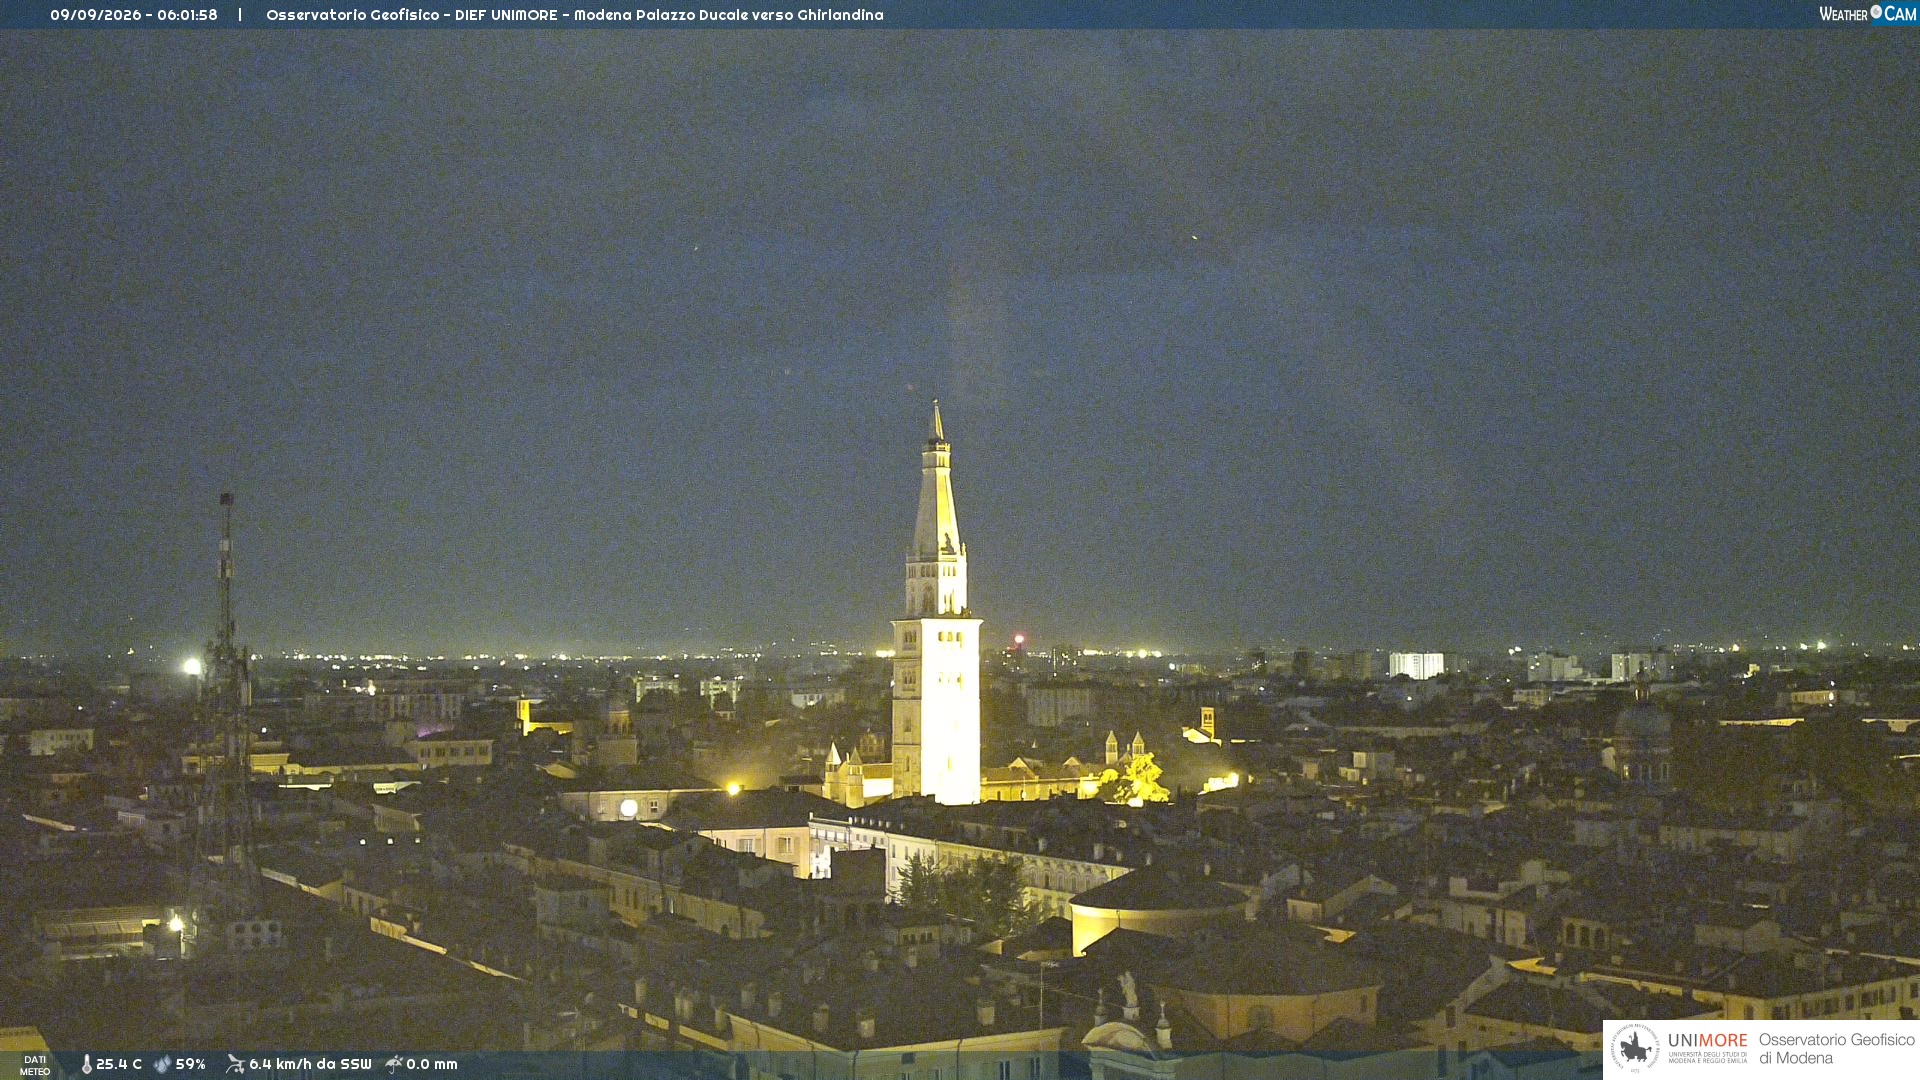Click the UNIMORE university seal emblem
Viewport: 1920px width, 1080px height.
click(1634, 1048)
